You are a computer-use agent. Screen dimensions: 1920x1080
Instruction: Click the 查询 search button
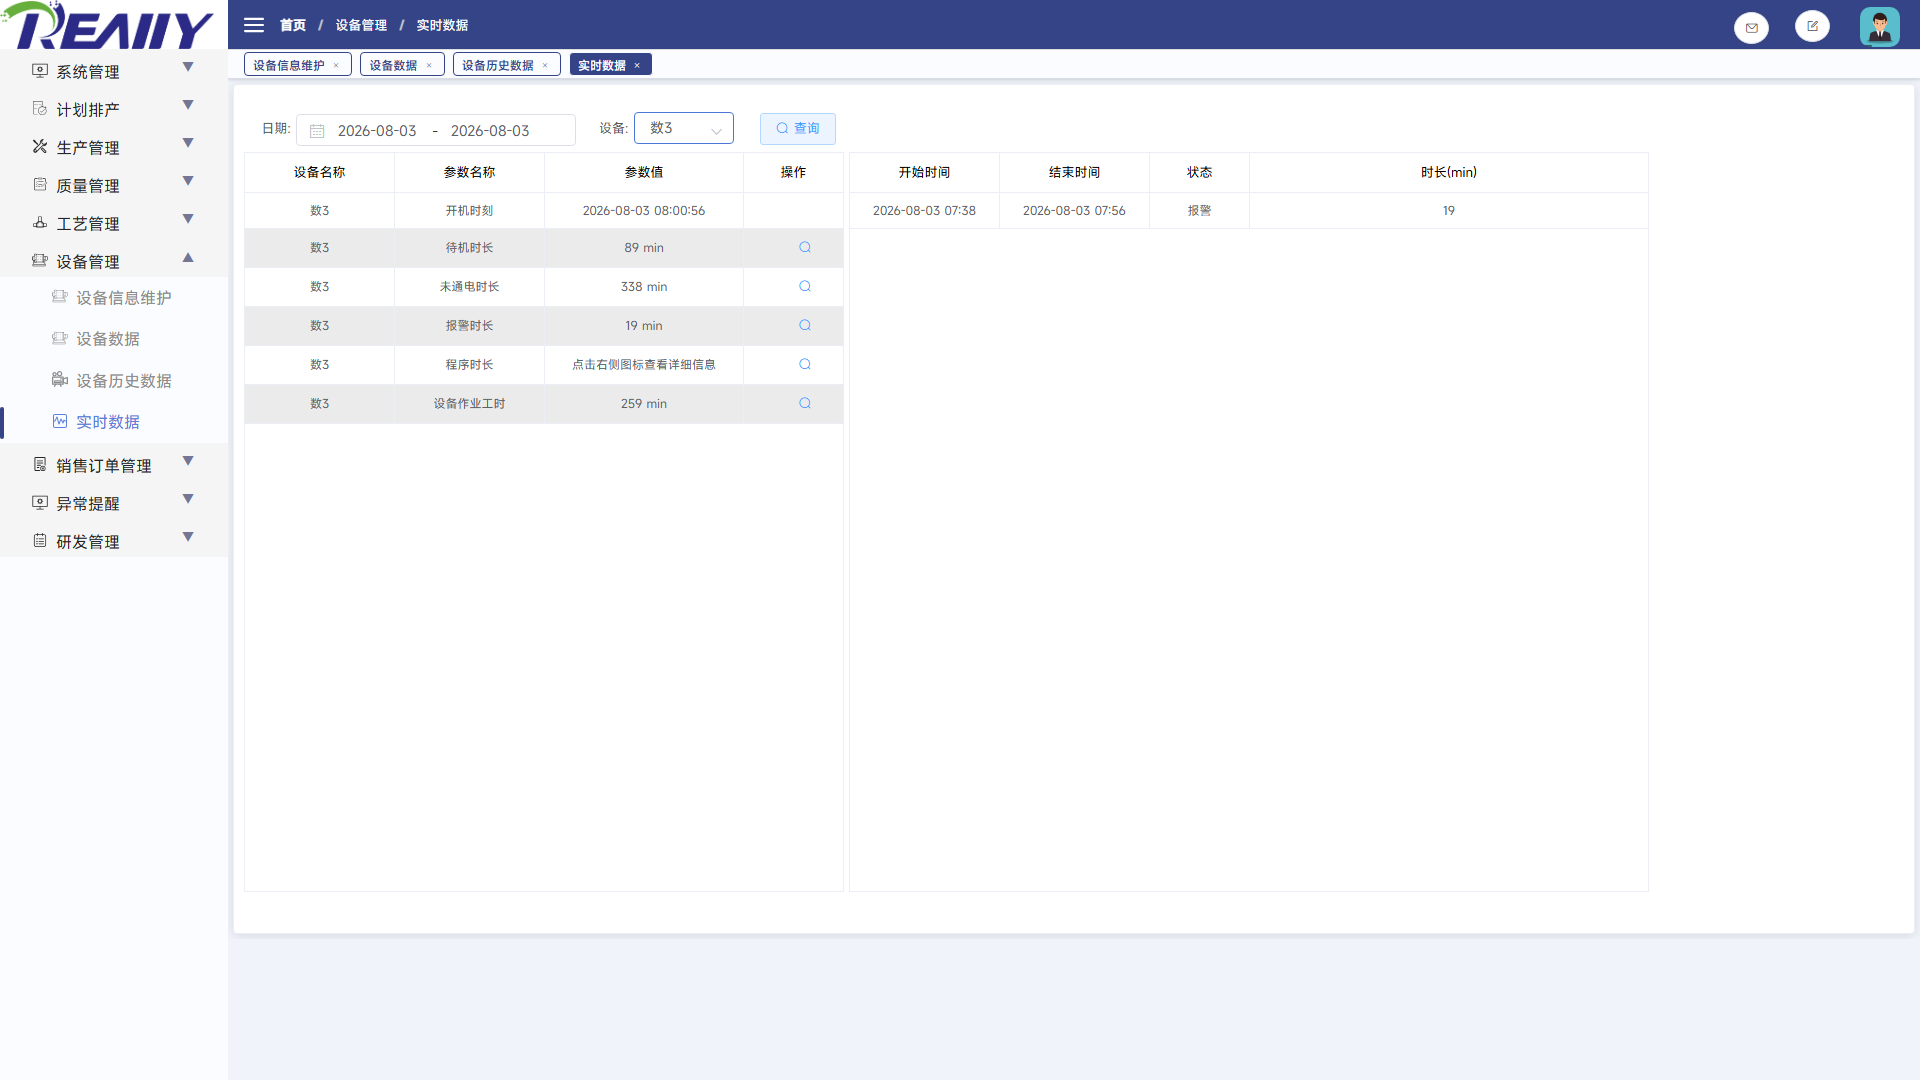point(798,128)
